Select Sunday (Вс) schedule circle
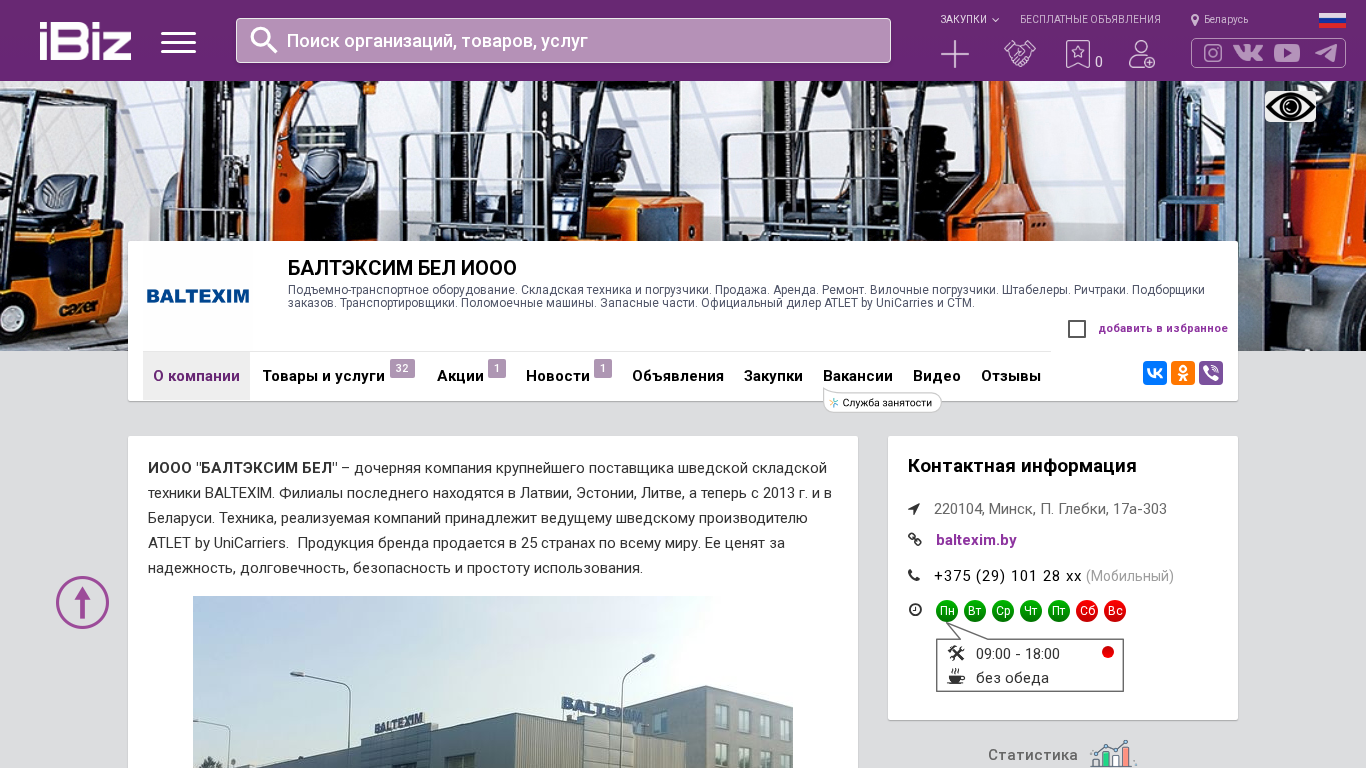This screenshot has height=768, width=1366. coord(1115,611)
